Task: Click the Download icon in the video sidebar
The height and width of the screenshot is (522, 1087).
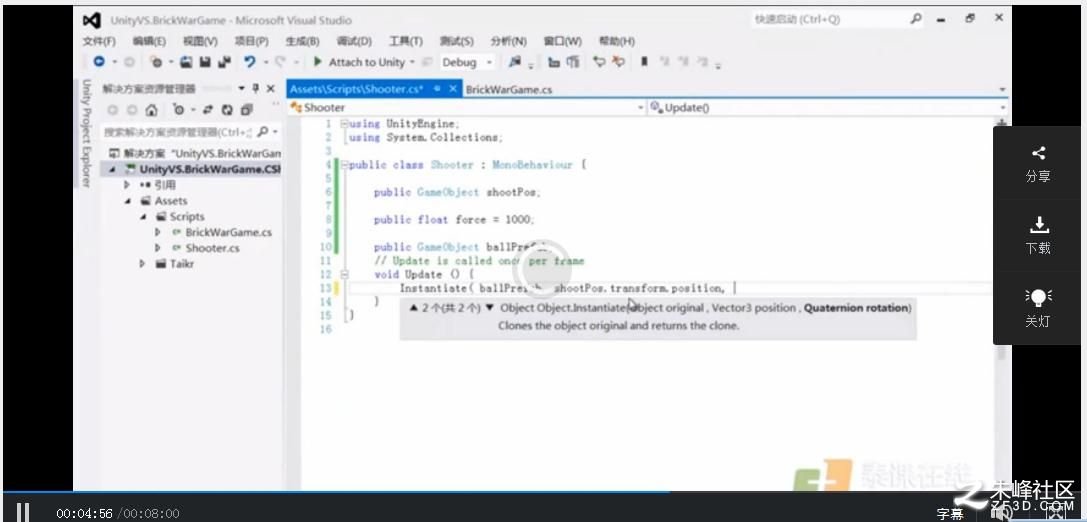Action: tap(1038, 225)
